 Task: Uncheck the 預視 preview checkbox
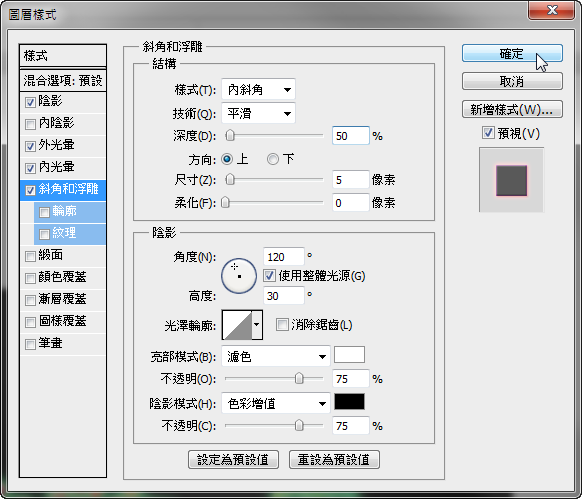tap(488, 133)
